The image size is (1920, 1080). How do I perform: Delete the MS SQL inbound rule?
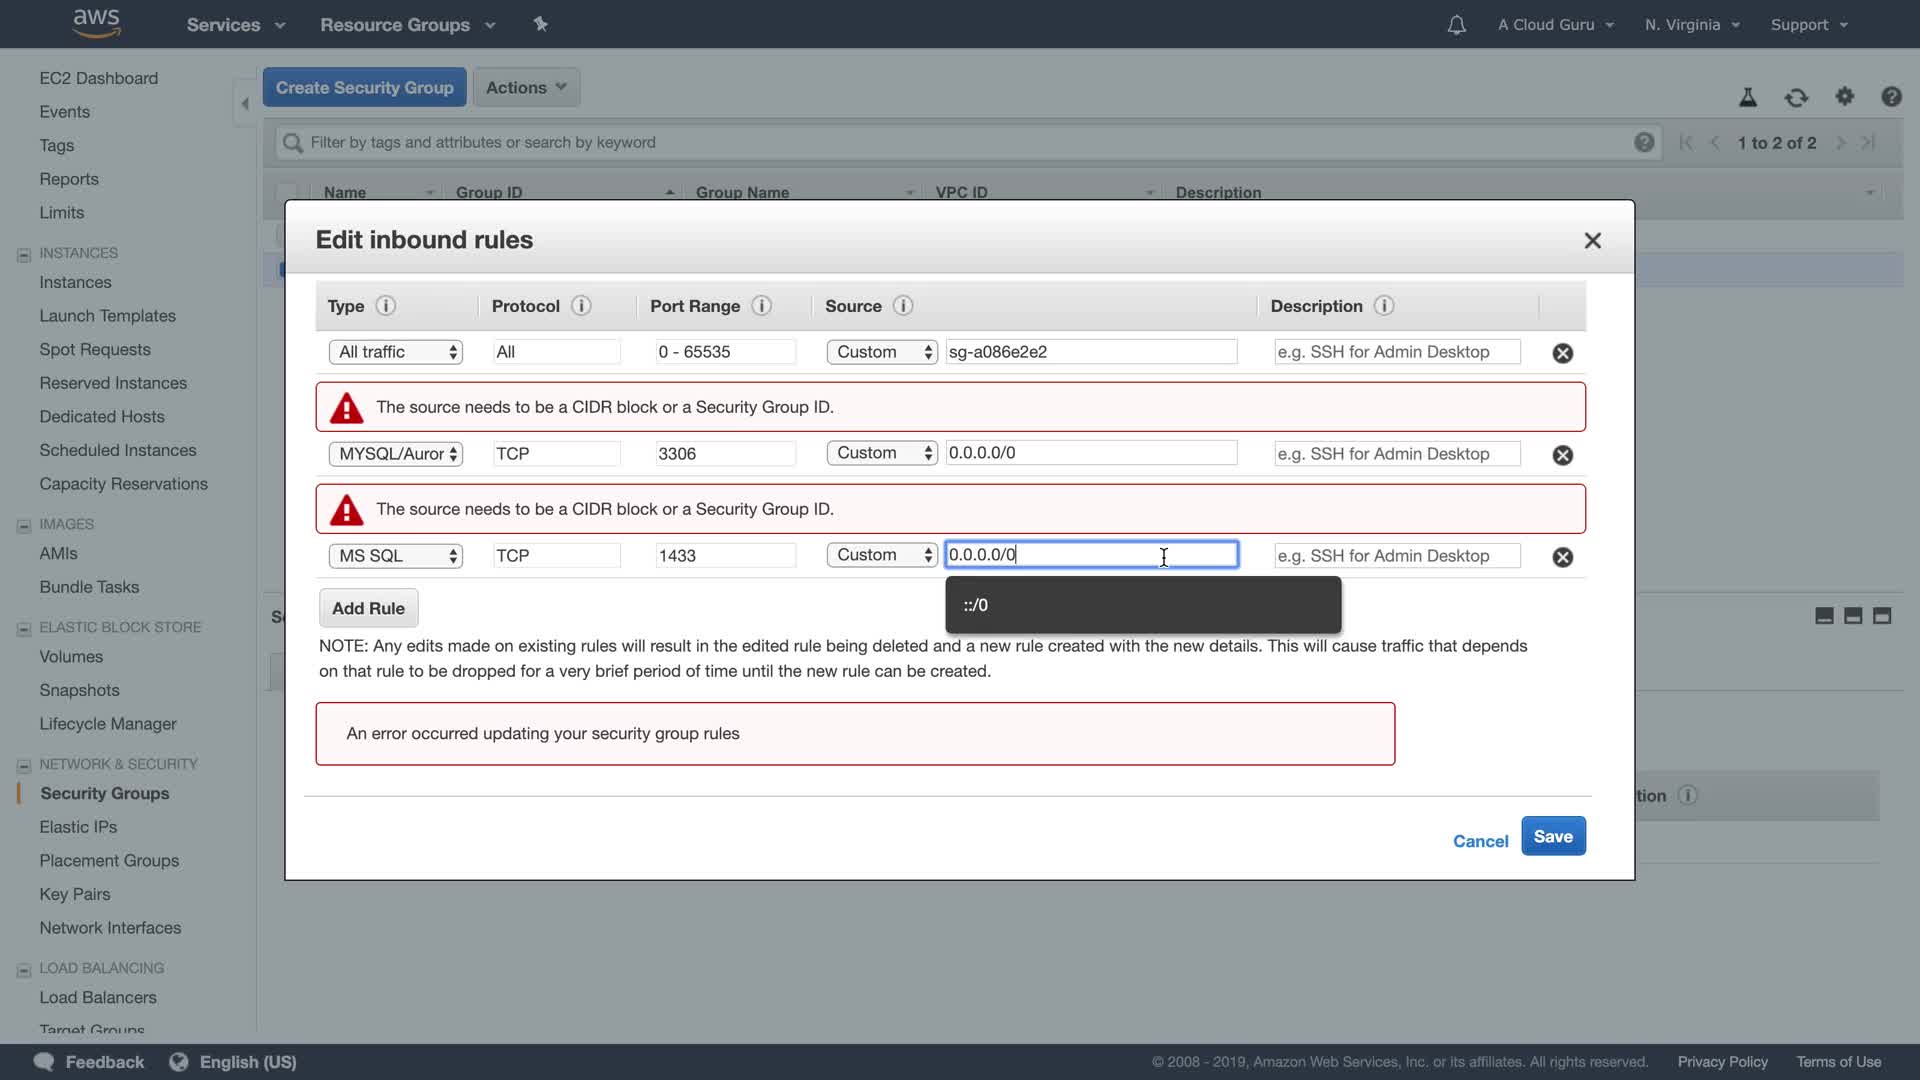[x=1562, y=557]
